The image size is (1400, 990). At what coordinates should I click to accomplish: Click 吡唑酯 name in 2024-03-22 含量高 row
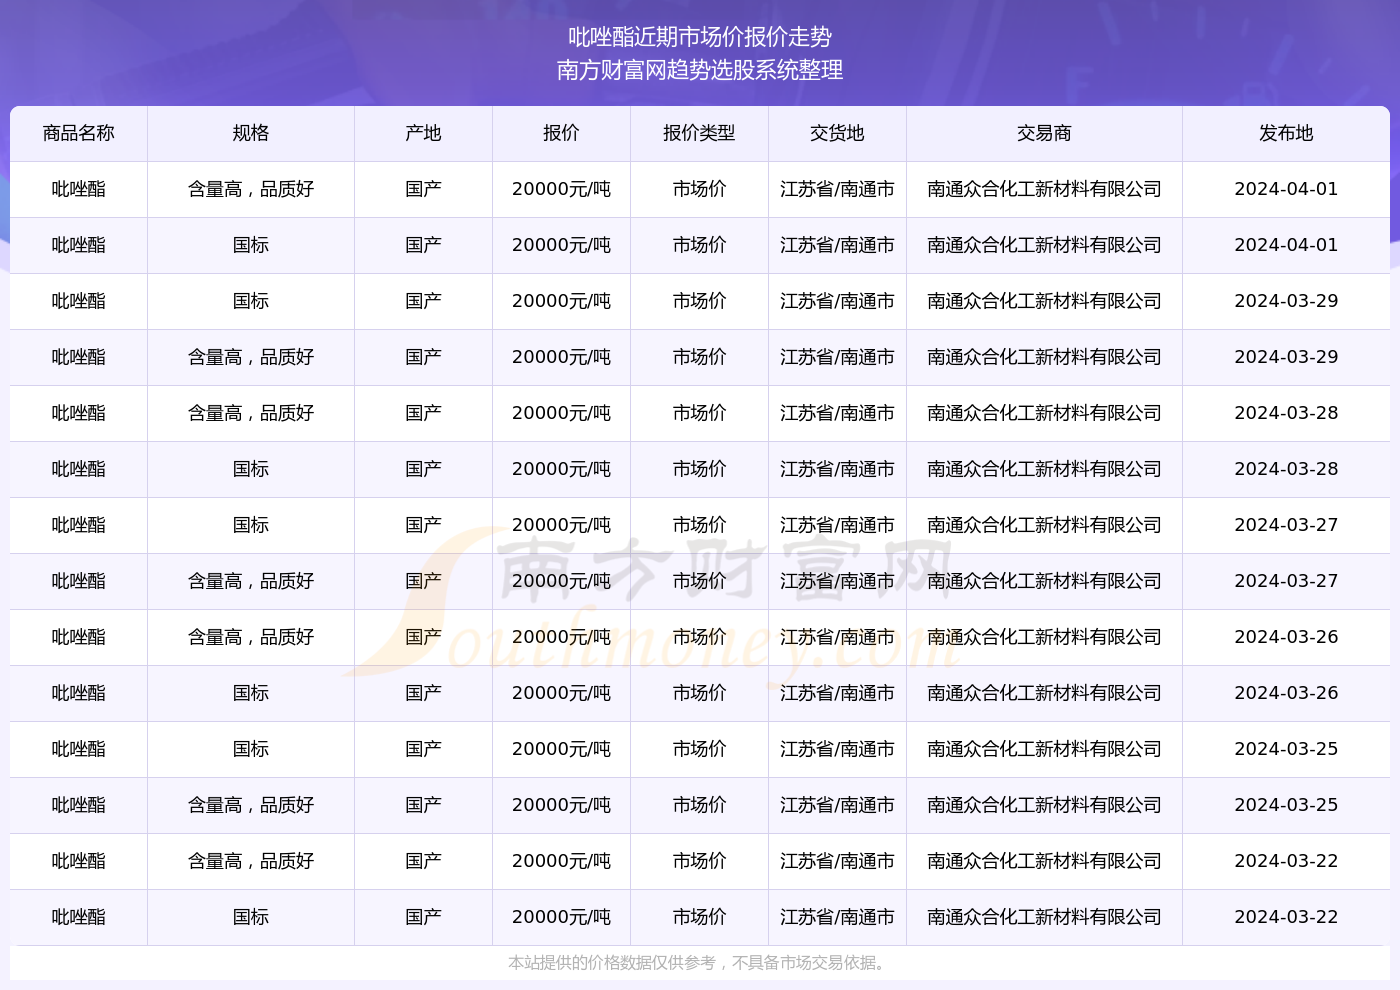click(79, 861)
